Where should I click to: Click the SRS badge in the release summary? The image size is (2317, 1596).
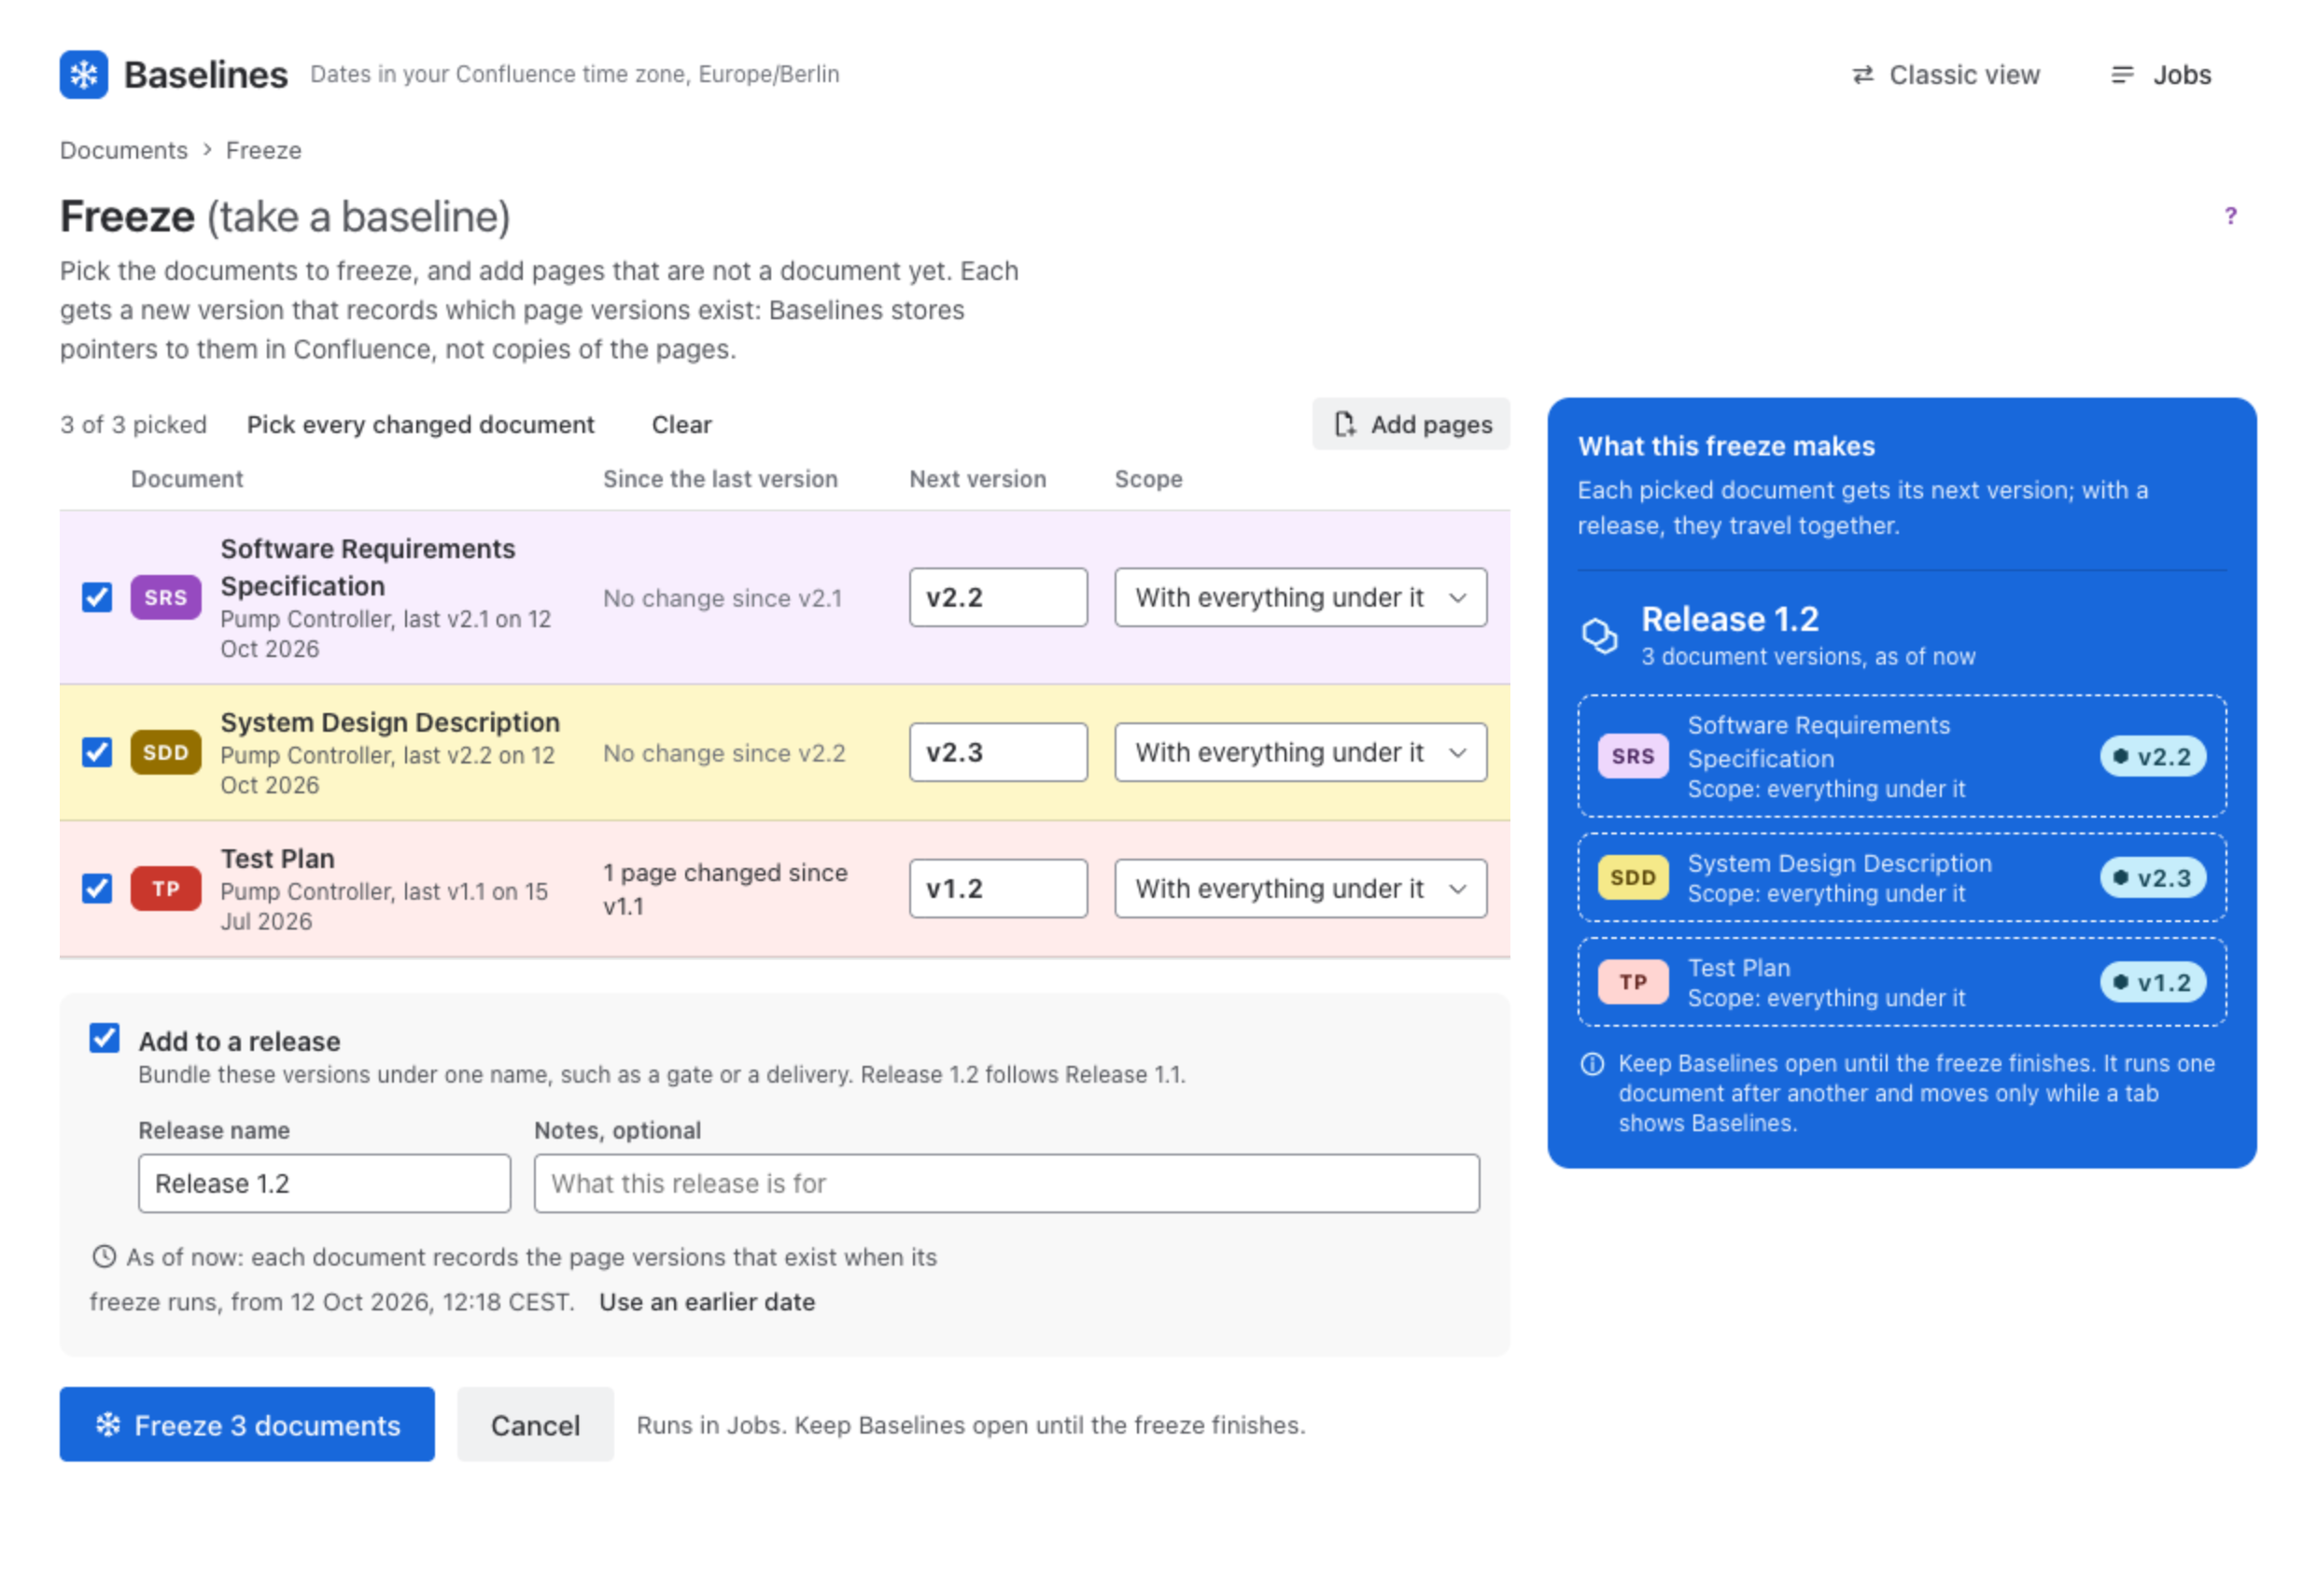point(1632,757)
